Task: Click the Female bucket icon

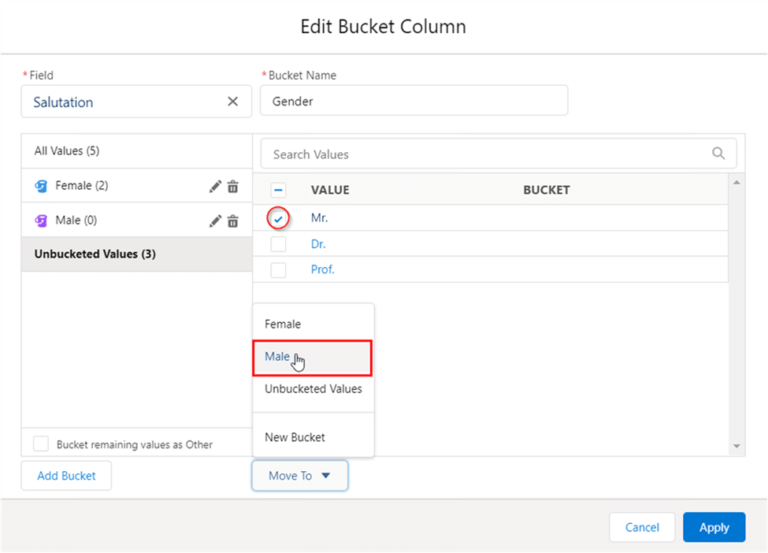Action: [41, 186]
